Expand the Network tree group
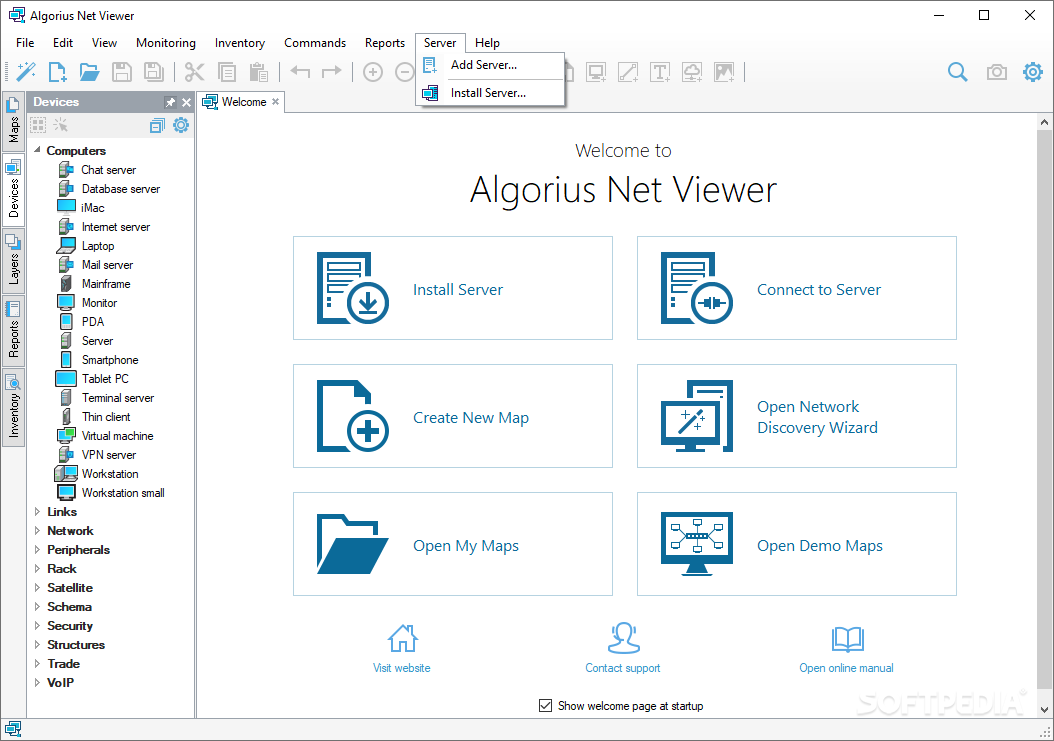The width and height of the screenshot is (1054, 741). 37,531
